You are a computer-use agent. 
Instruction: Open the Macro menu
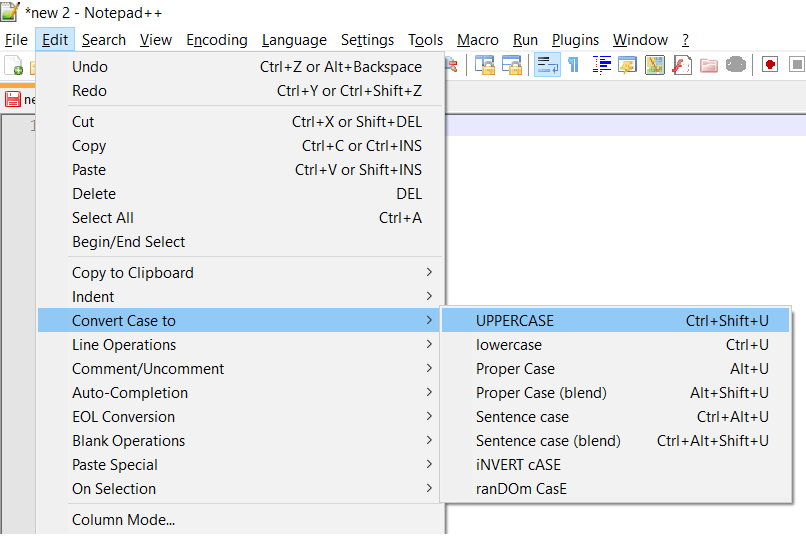(478, 40)
